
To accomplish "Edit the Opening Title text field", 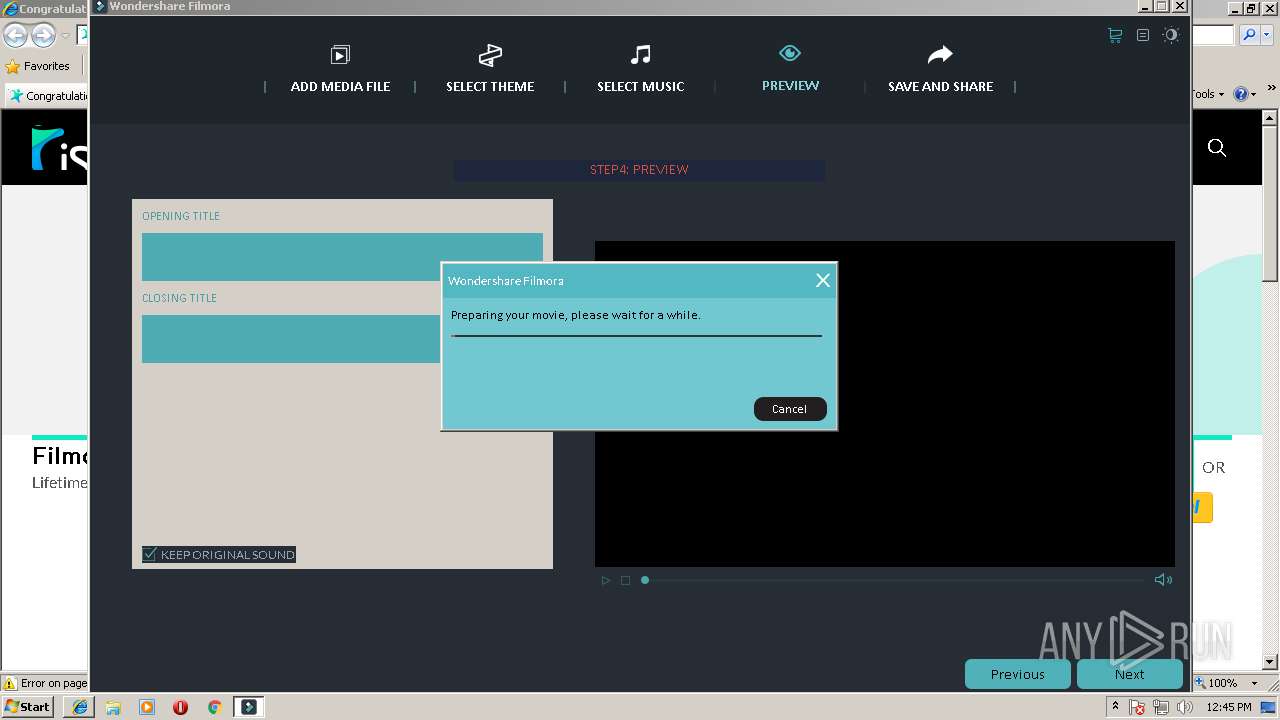I will (342, 257).
